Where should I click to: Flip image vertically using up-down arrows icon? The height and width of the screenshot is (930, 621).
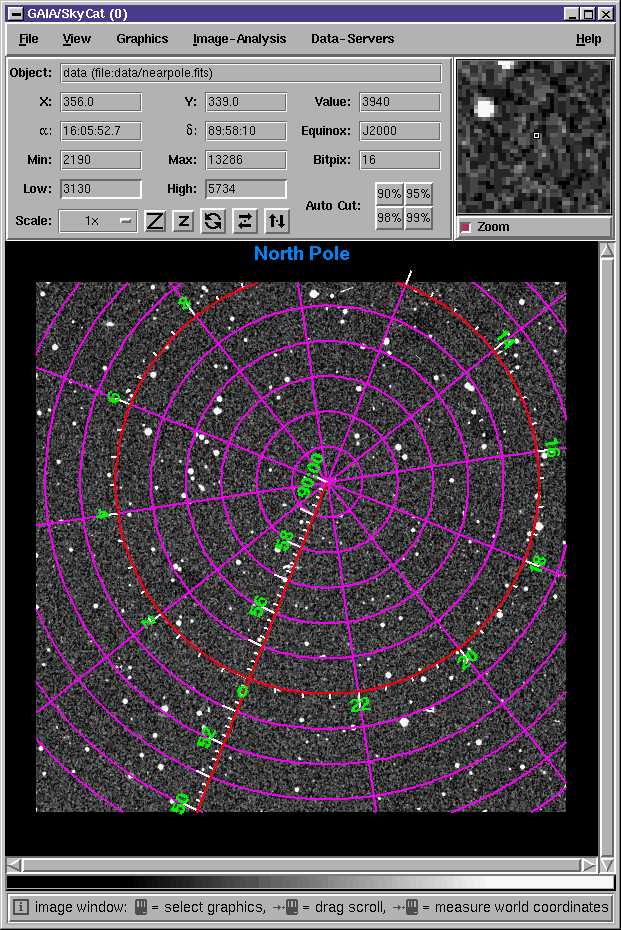click(277, 221)
